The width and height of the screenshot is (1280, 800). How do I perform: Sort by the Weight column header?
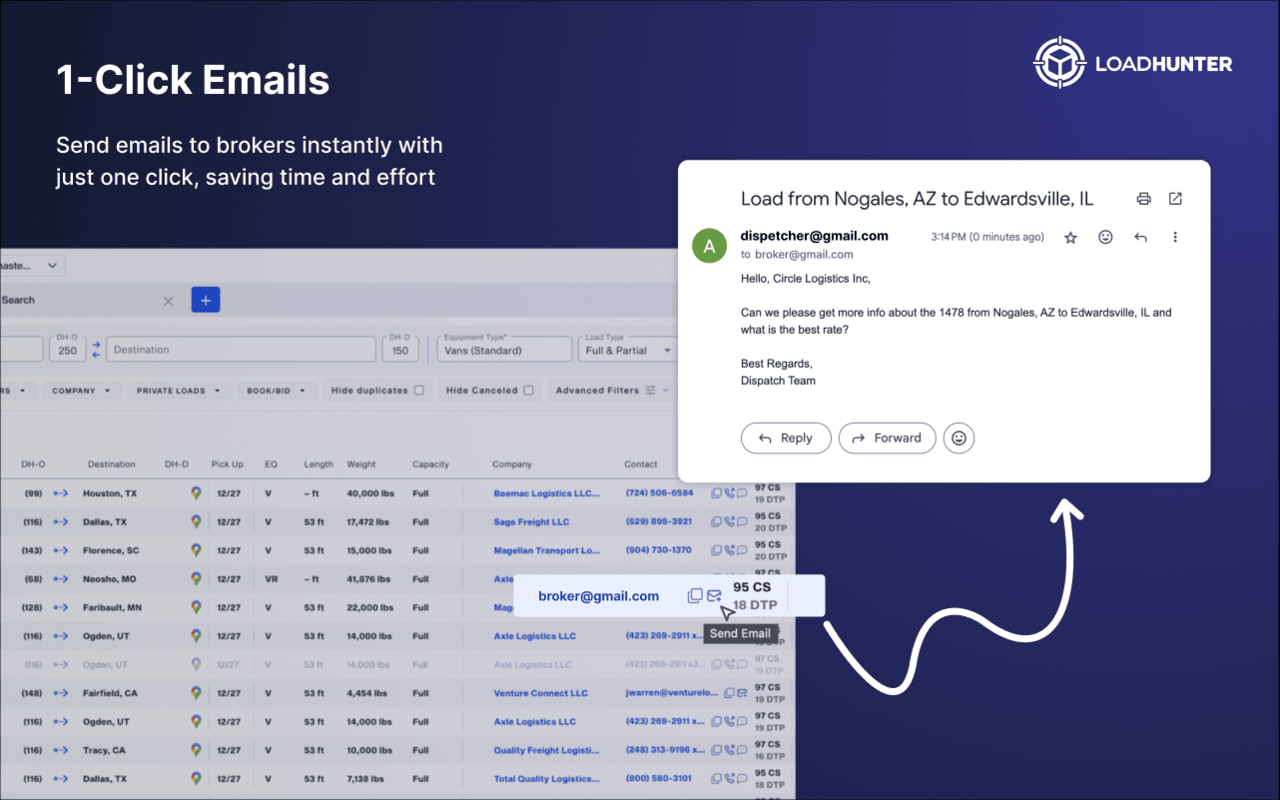tap(361, 464)
